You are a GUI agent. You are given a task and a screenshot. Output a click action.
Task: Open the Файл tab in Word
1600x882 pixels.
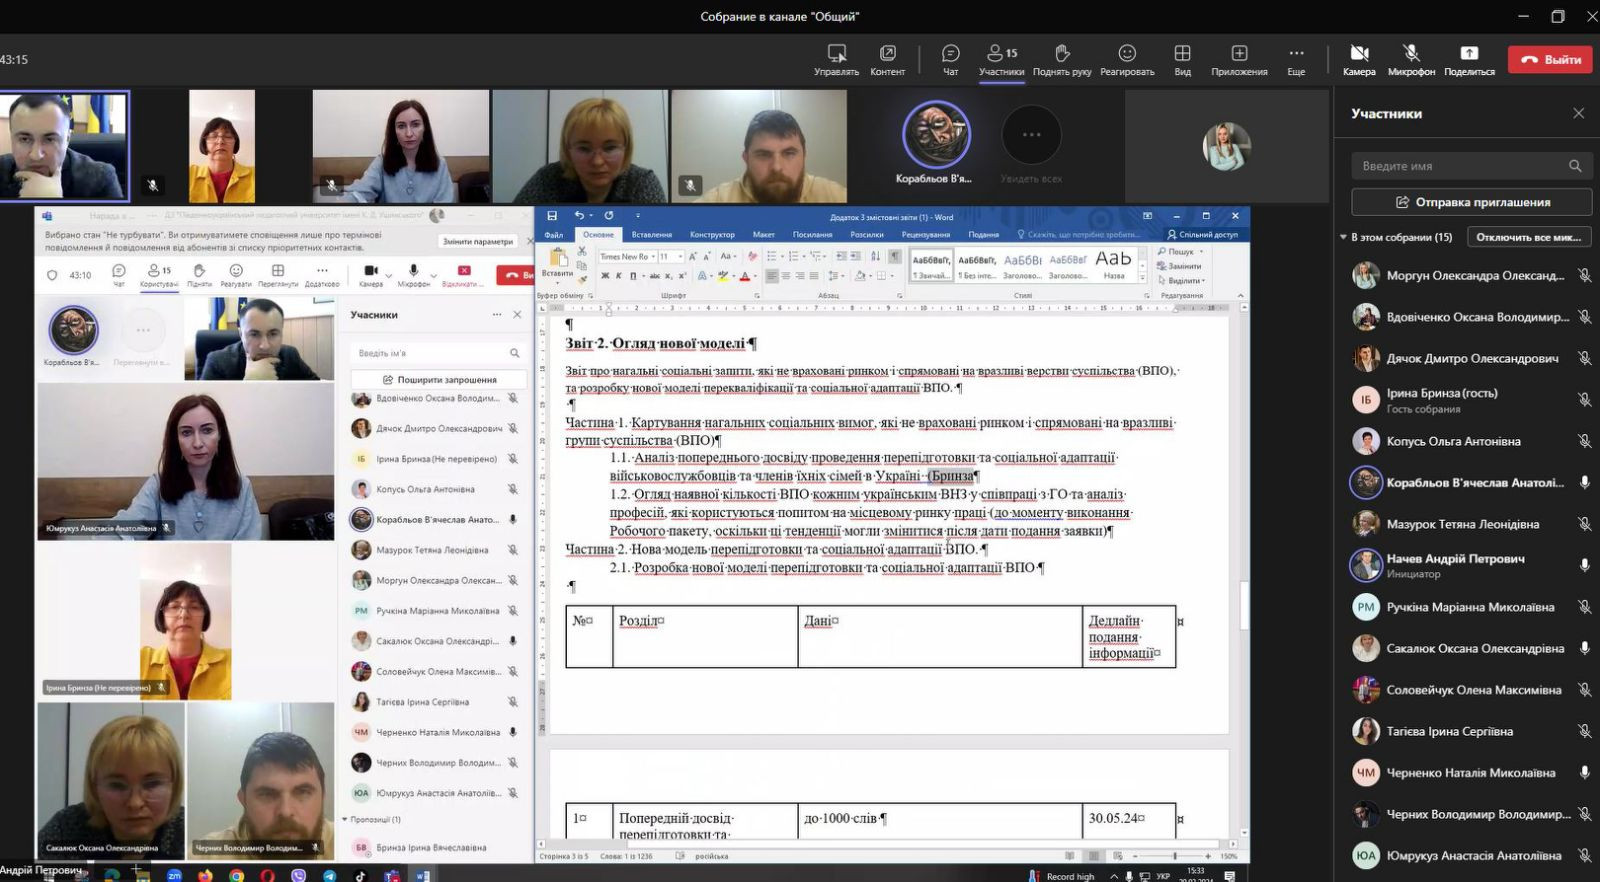click(x=554, y=235)
